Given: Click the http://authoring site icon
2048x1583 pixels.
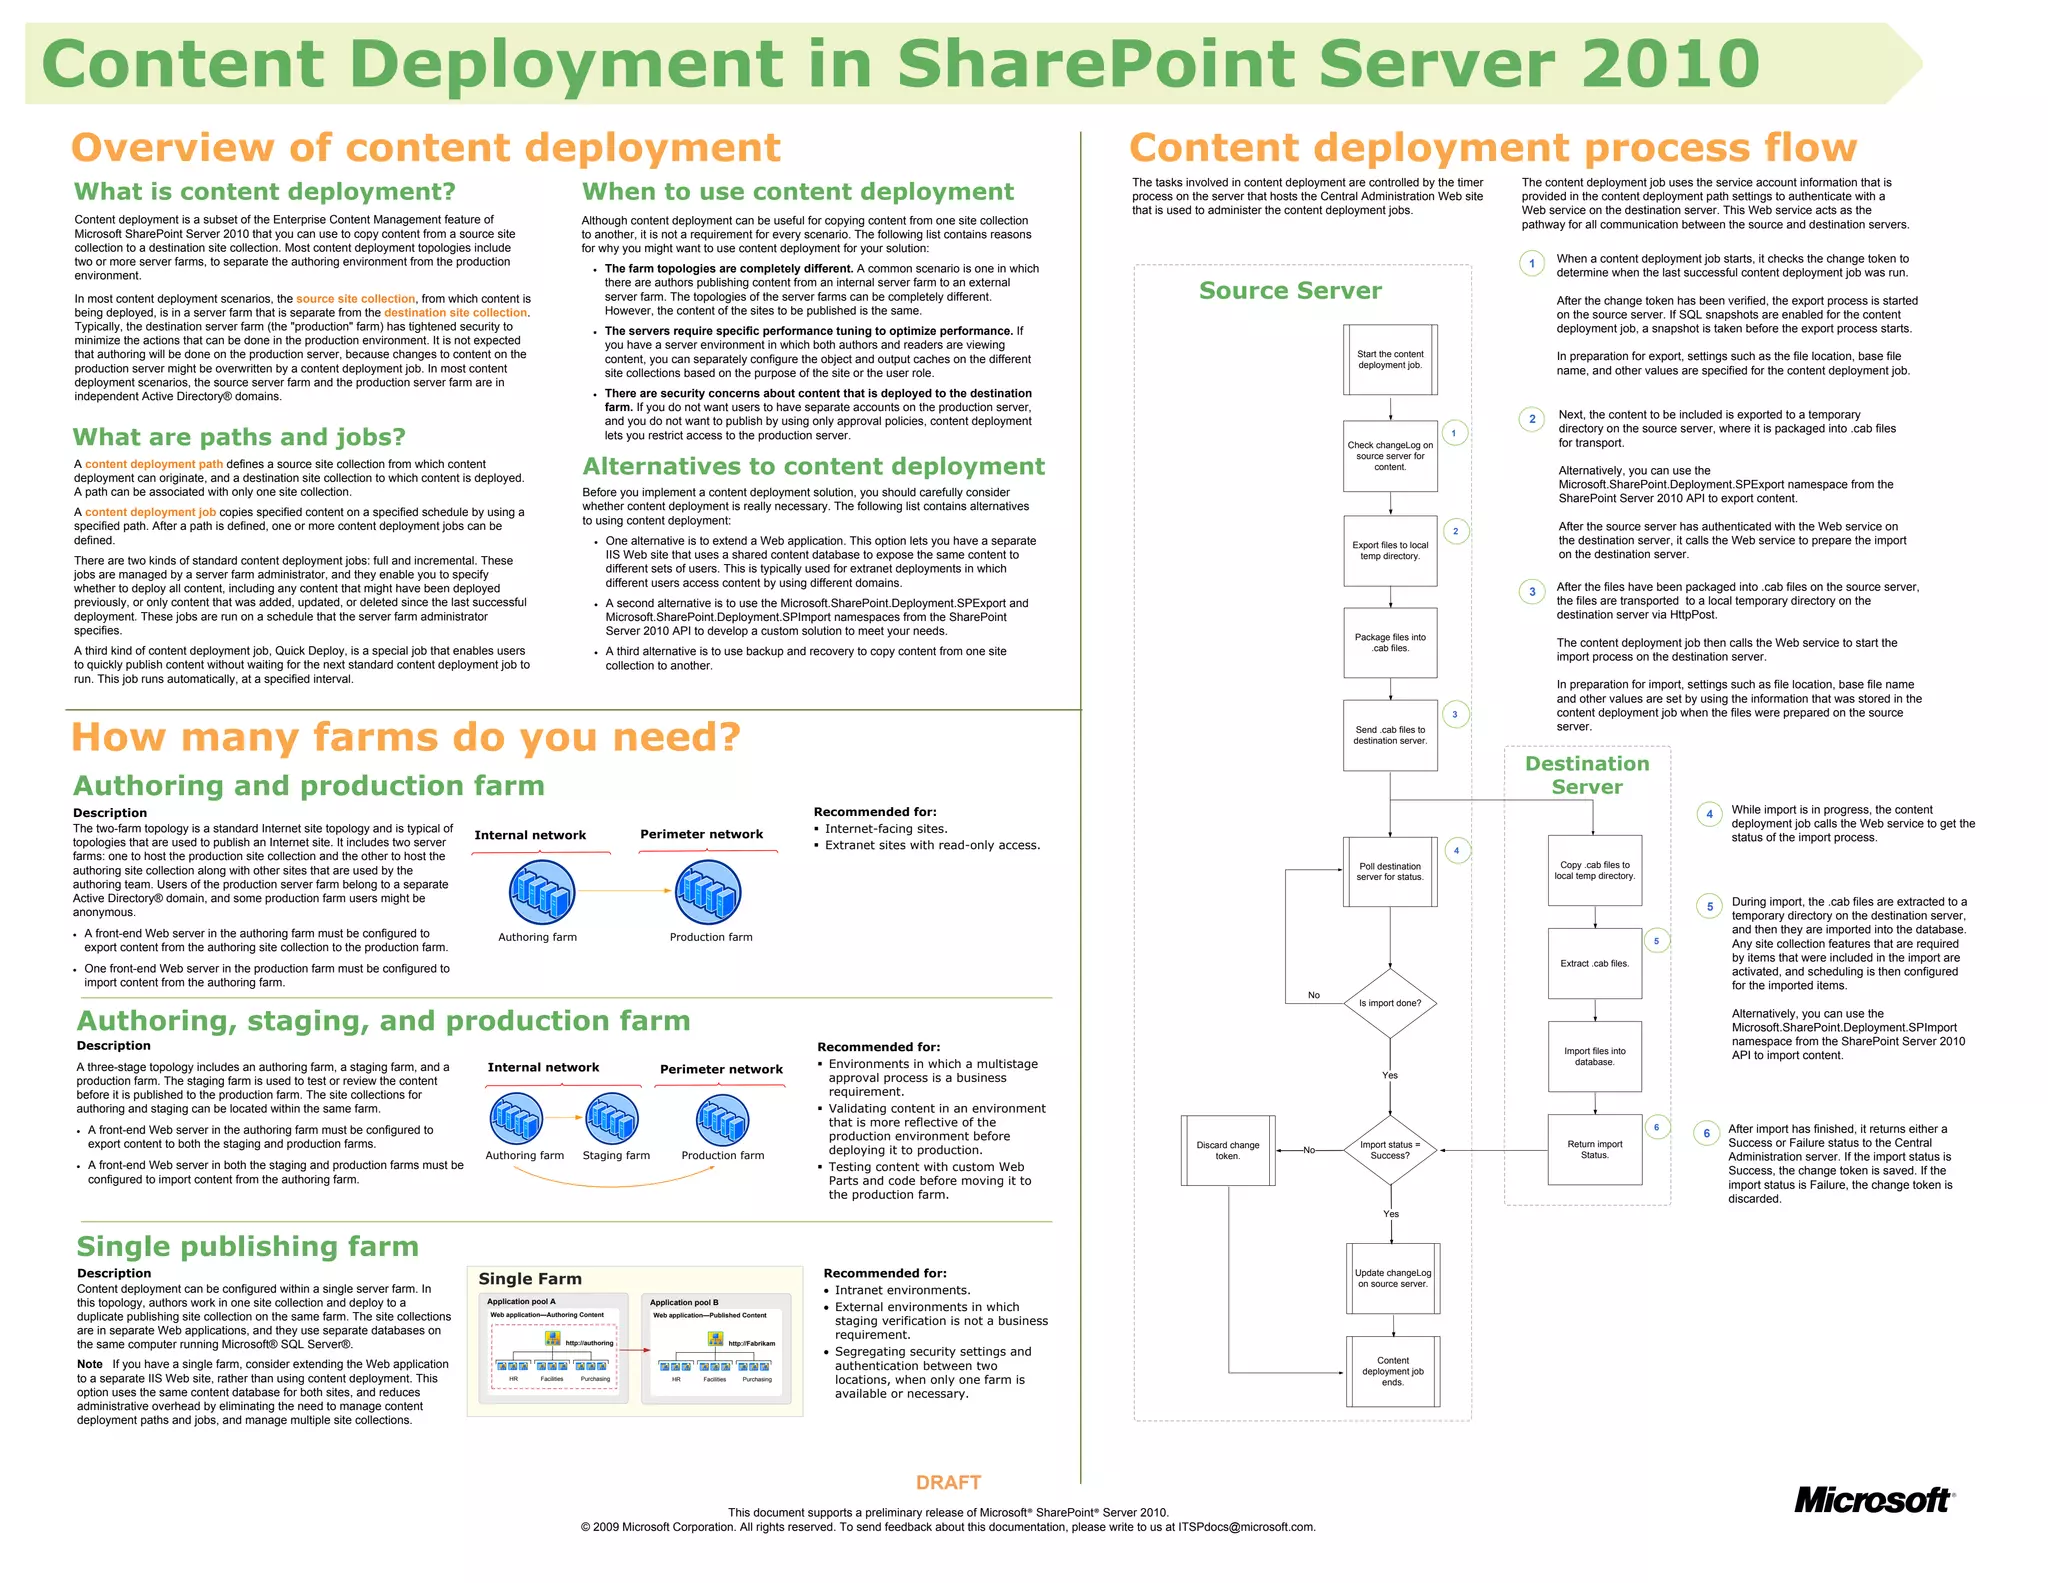Looking at the screenshot, I should coord(552,1338).
